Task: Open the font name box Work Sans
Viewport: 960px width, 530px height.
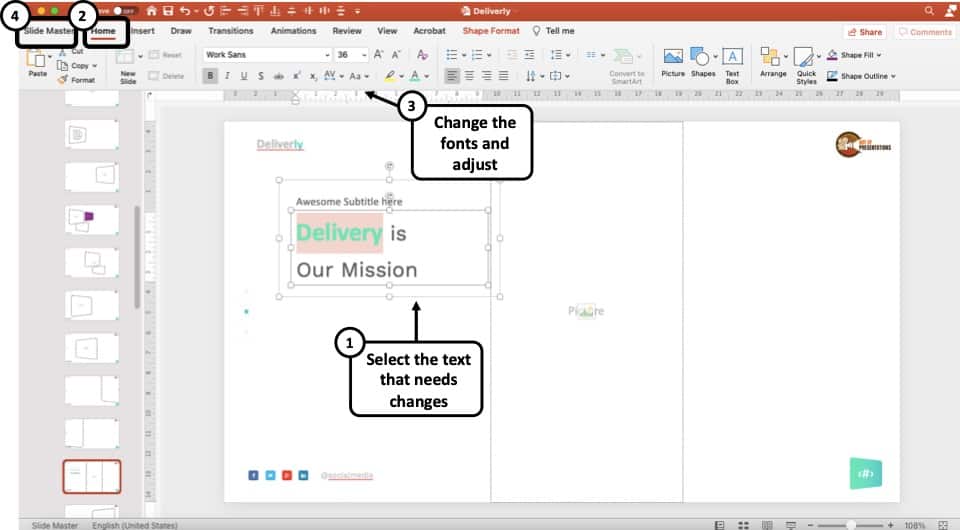Action: [267, 54]
